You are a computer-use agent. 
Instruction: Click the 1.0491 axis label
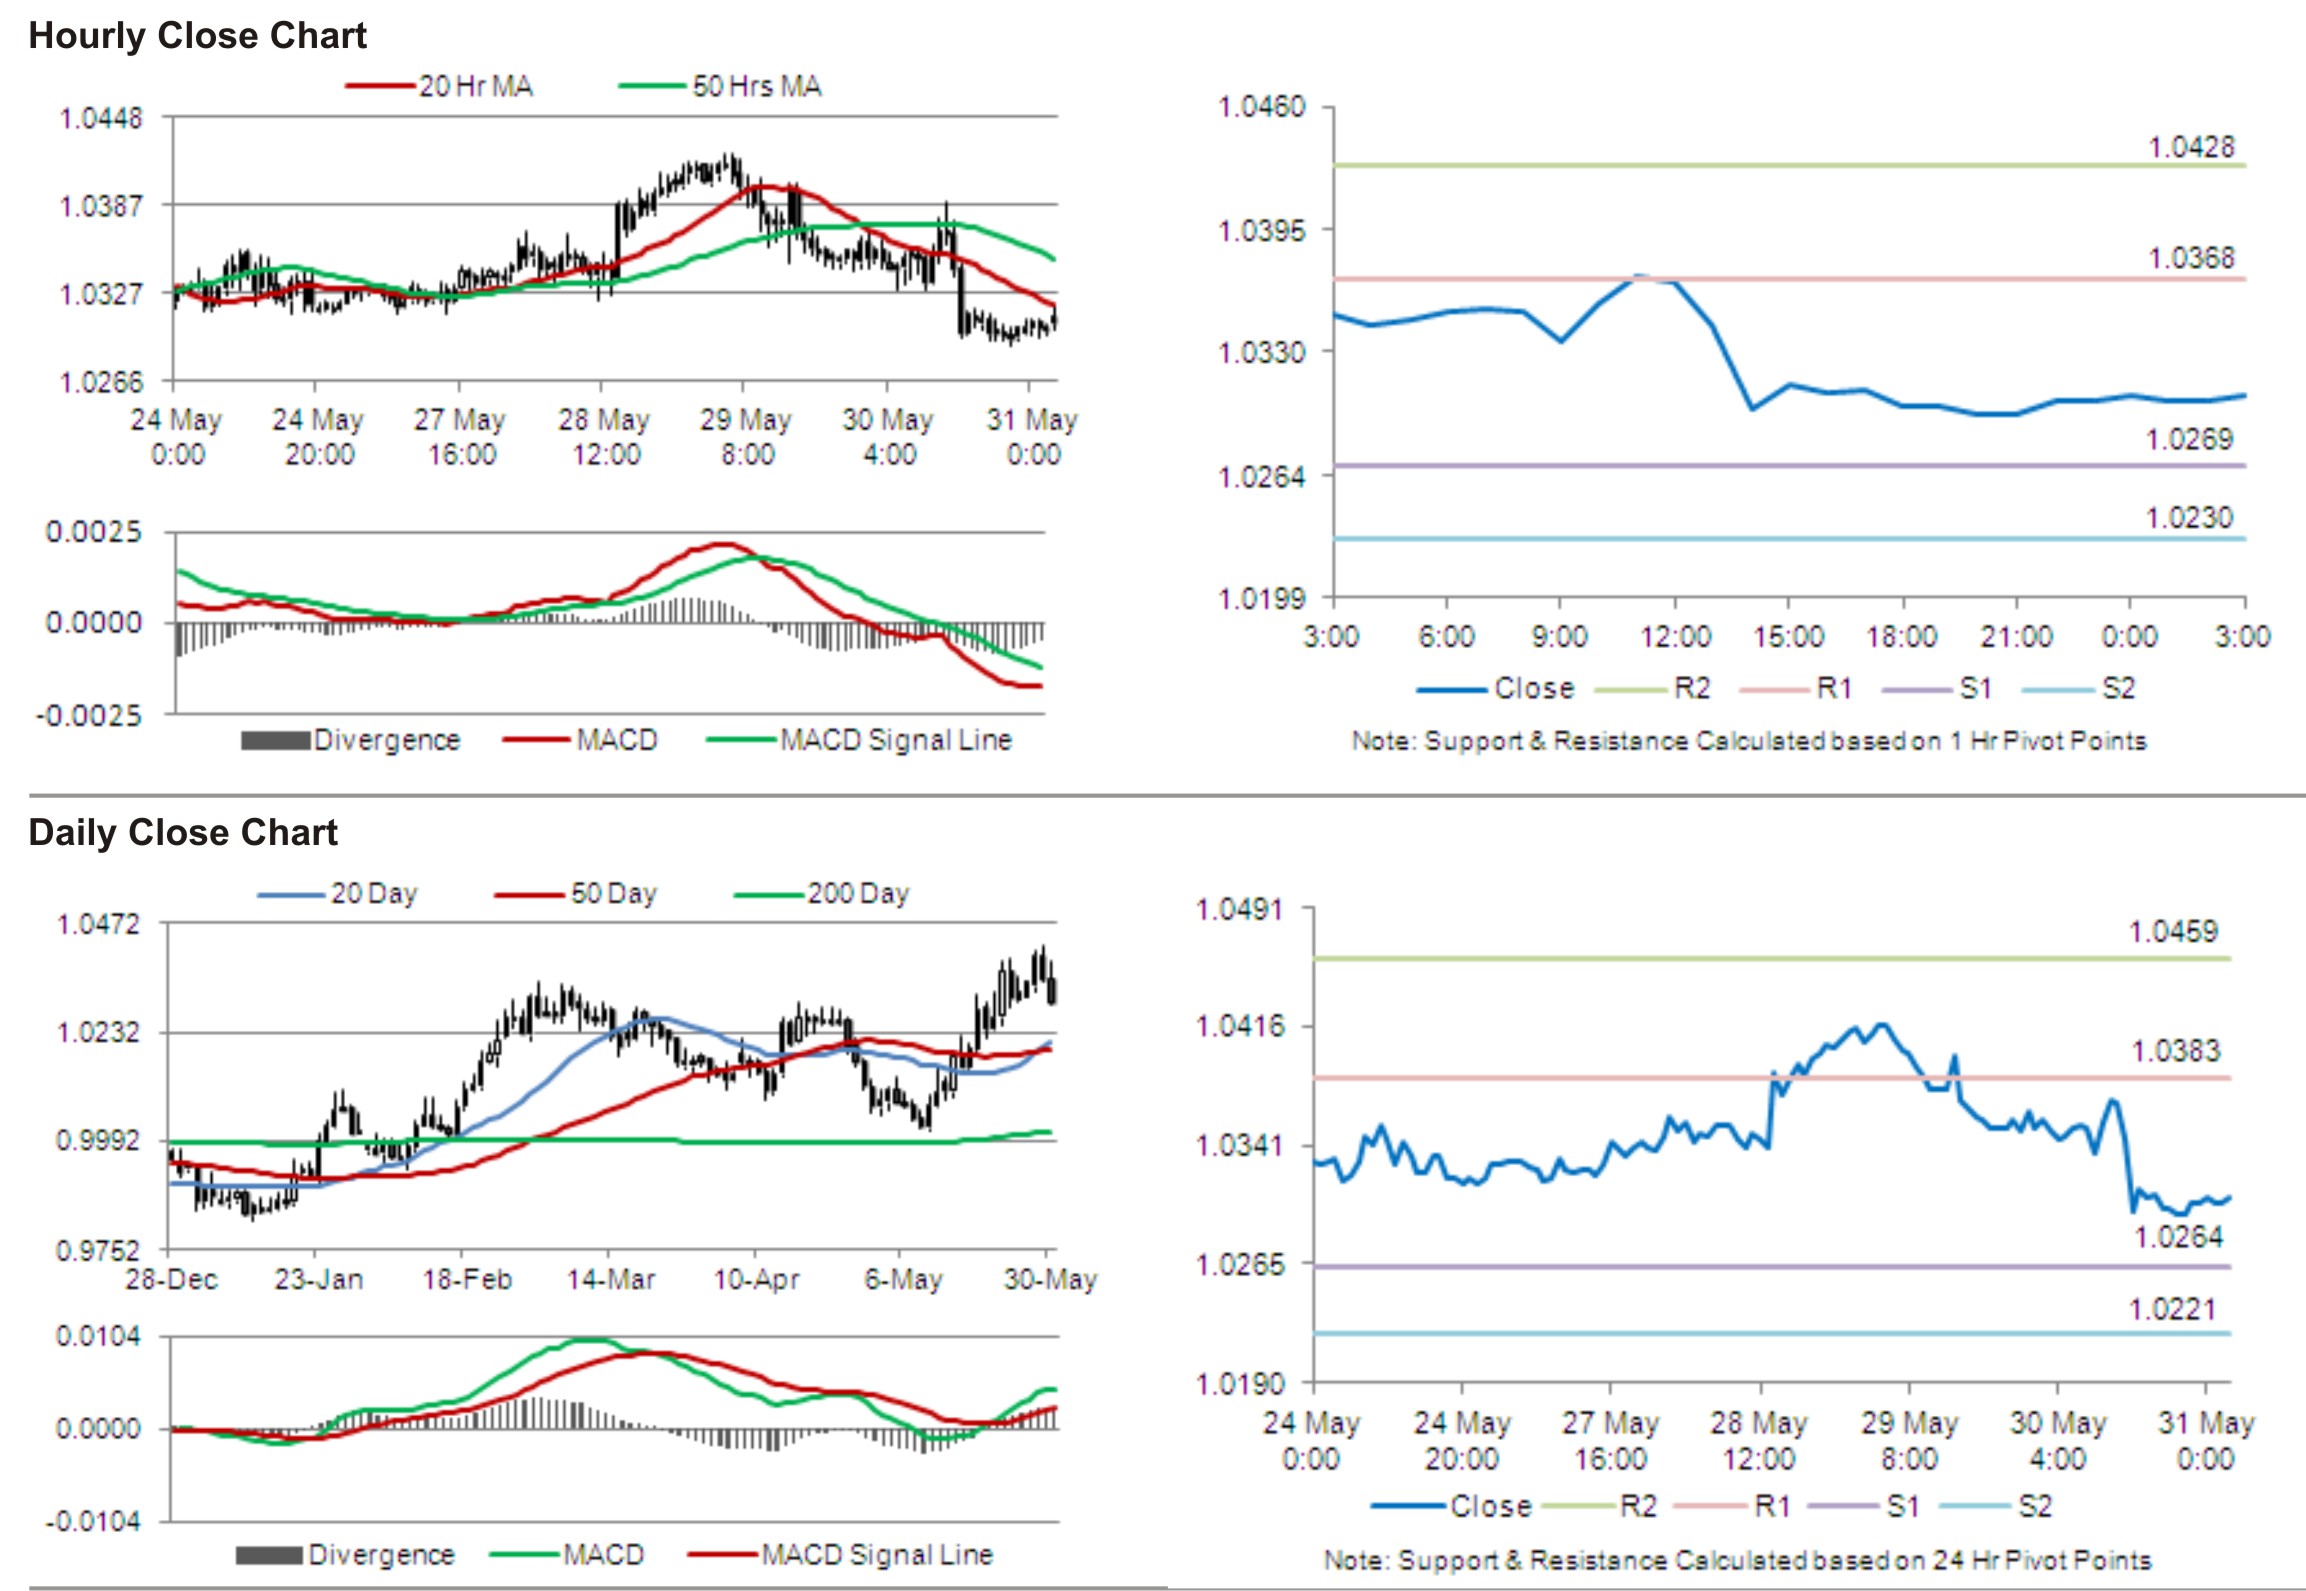[1239, 910]
